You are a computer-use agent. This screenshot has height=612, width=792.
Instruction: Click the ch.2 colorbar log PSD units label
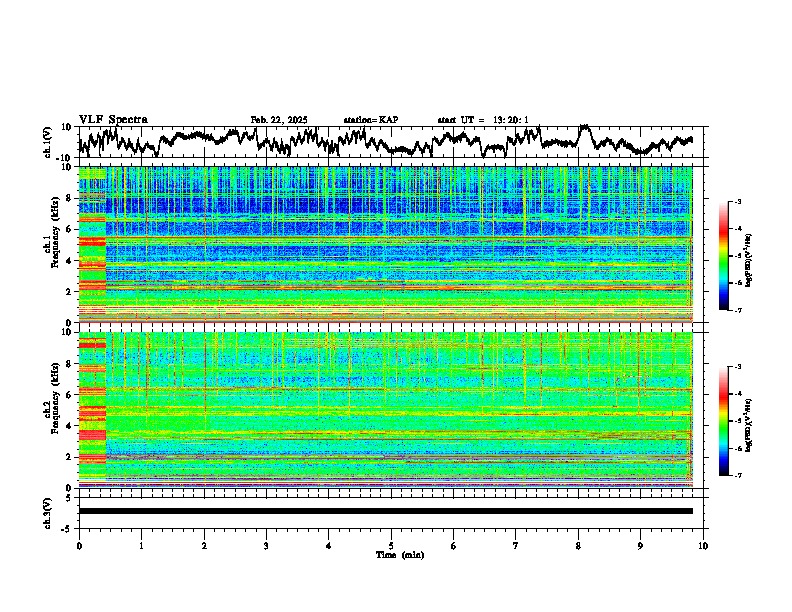click(x=749, y=425)
